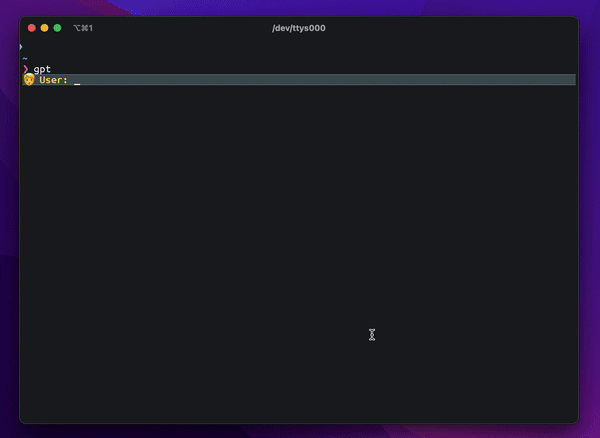Click the pink prompt arrow before gpt
600x438 pixels.
[x=26, y=69]
